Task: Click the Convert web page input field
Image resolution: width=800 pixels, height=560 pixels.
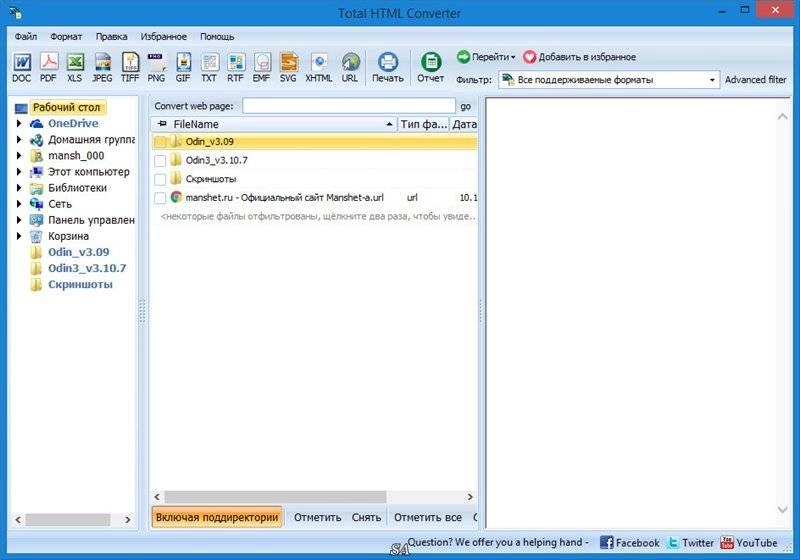Action: click(348, 106)
